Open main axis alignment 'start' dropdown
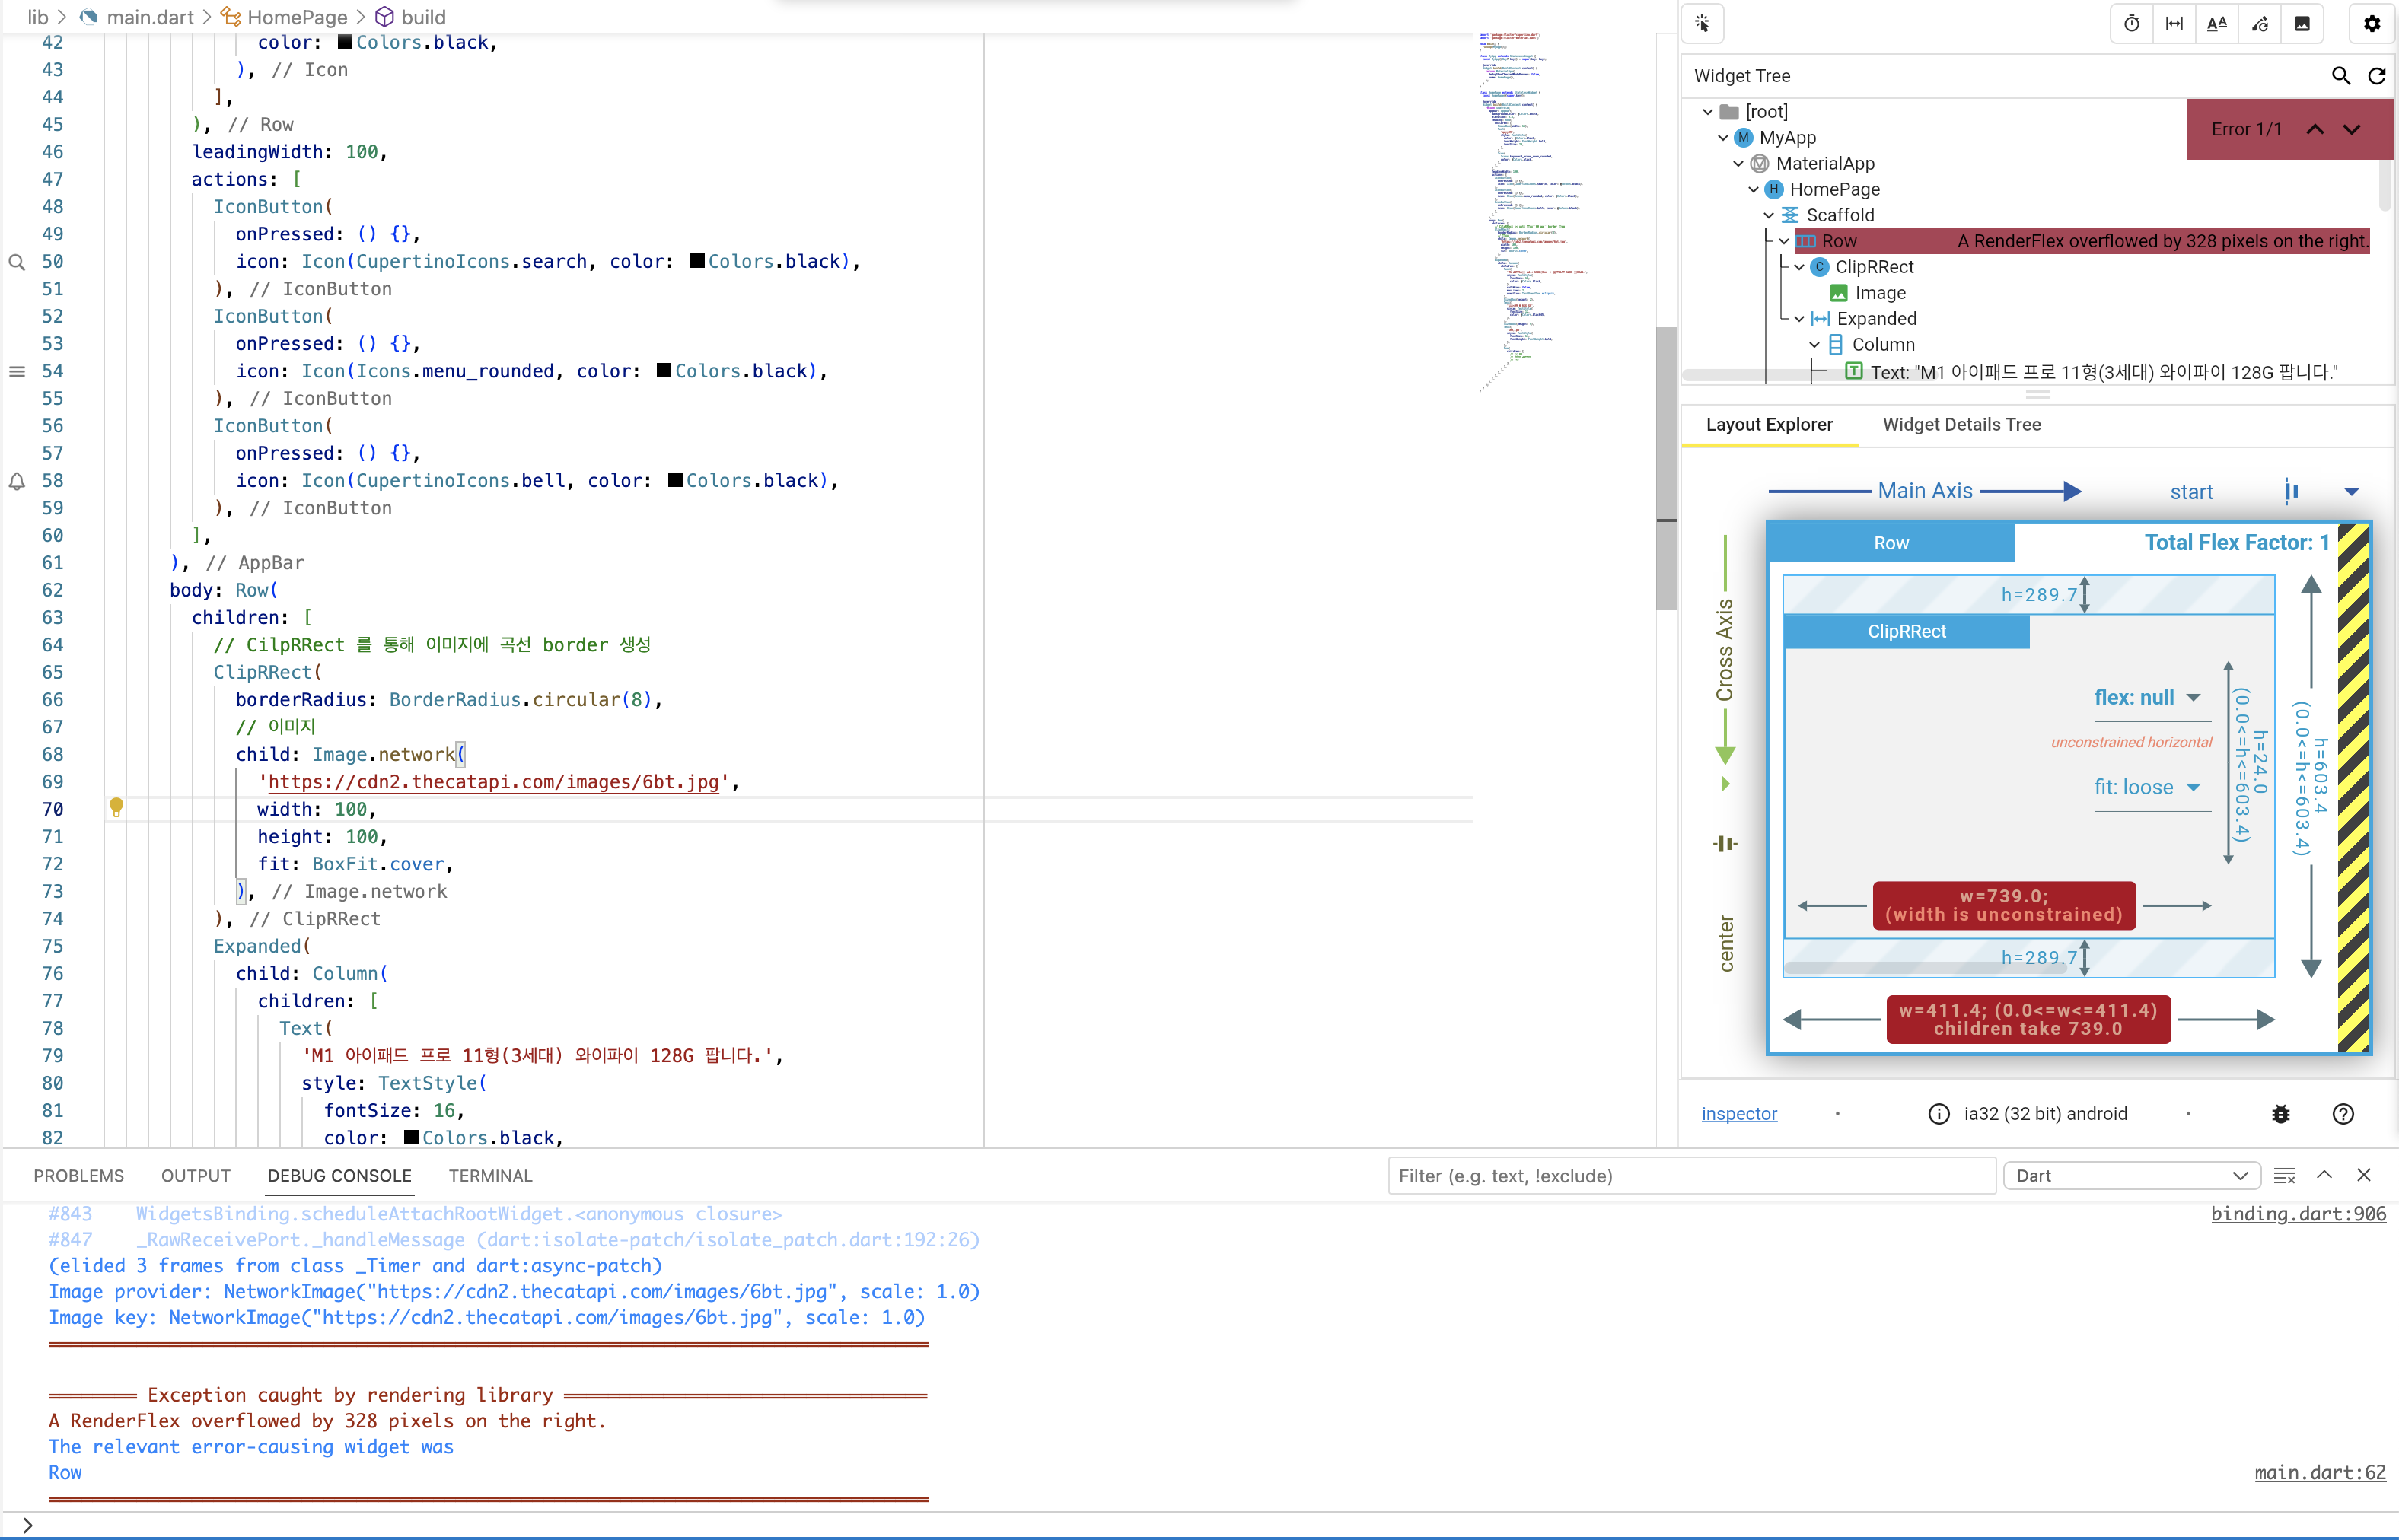This screenshot has height=1540, width=2399. pyautogui.click(x=2264, y=492)
